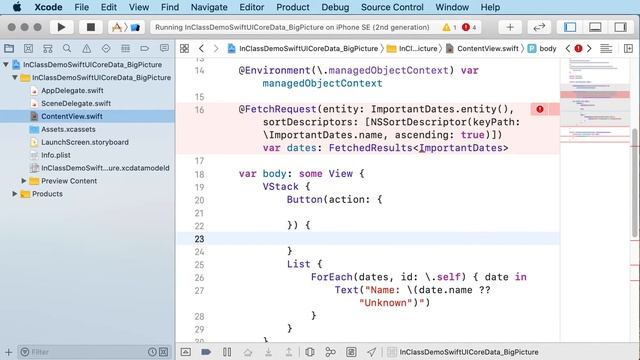Open the File menu

(81, 7)
